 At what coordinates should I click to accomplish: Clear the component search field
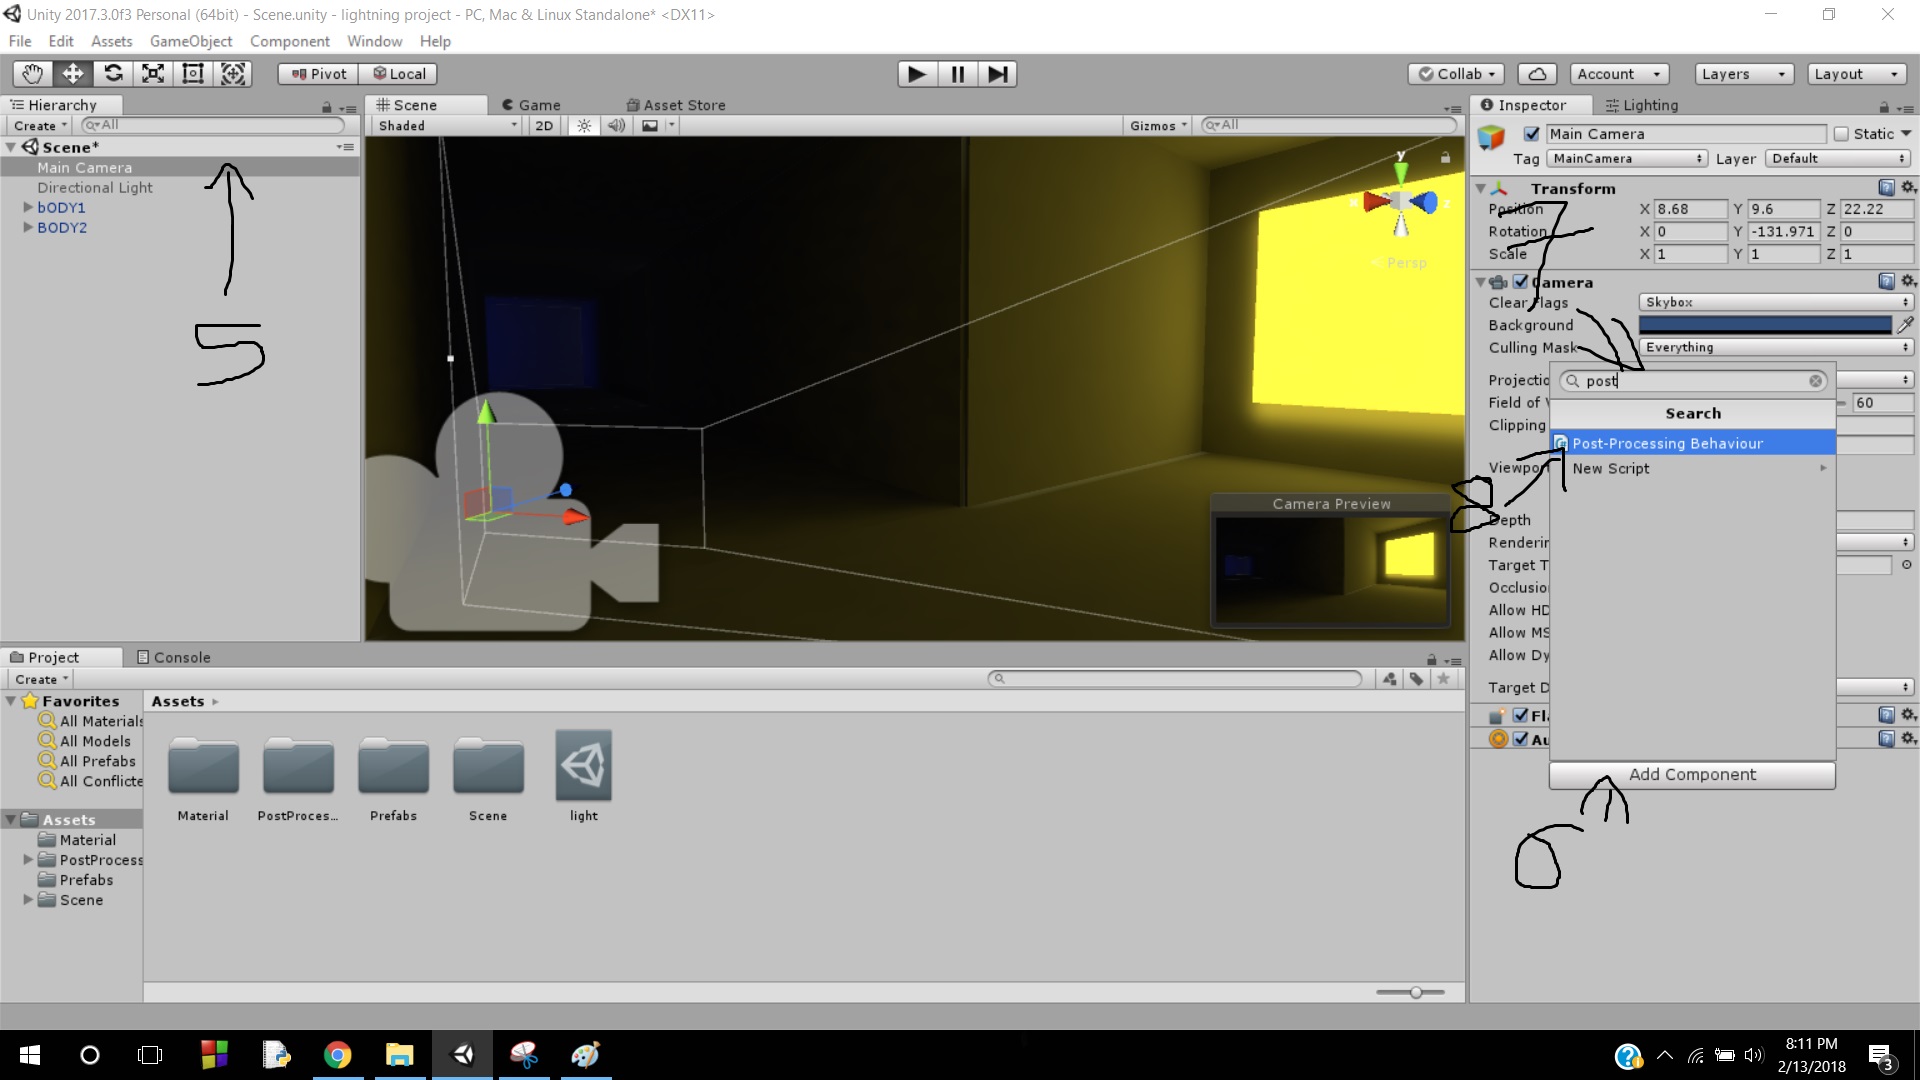(1815, 381)
